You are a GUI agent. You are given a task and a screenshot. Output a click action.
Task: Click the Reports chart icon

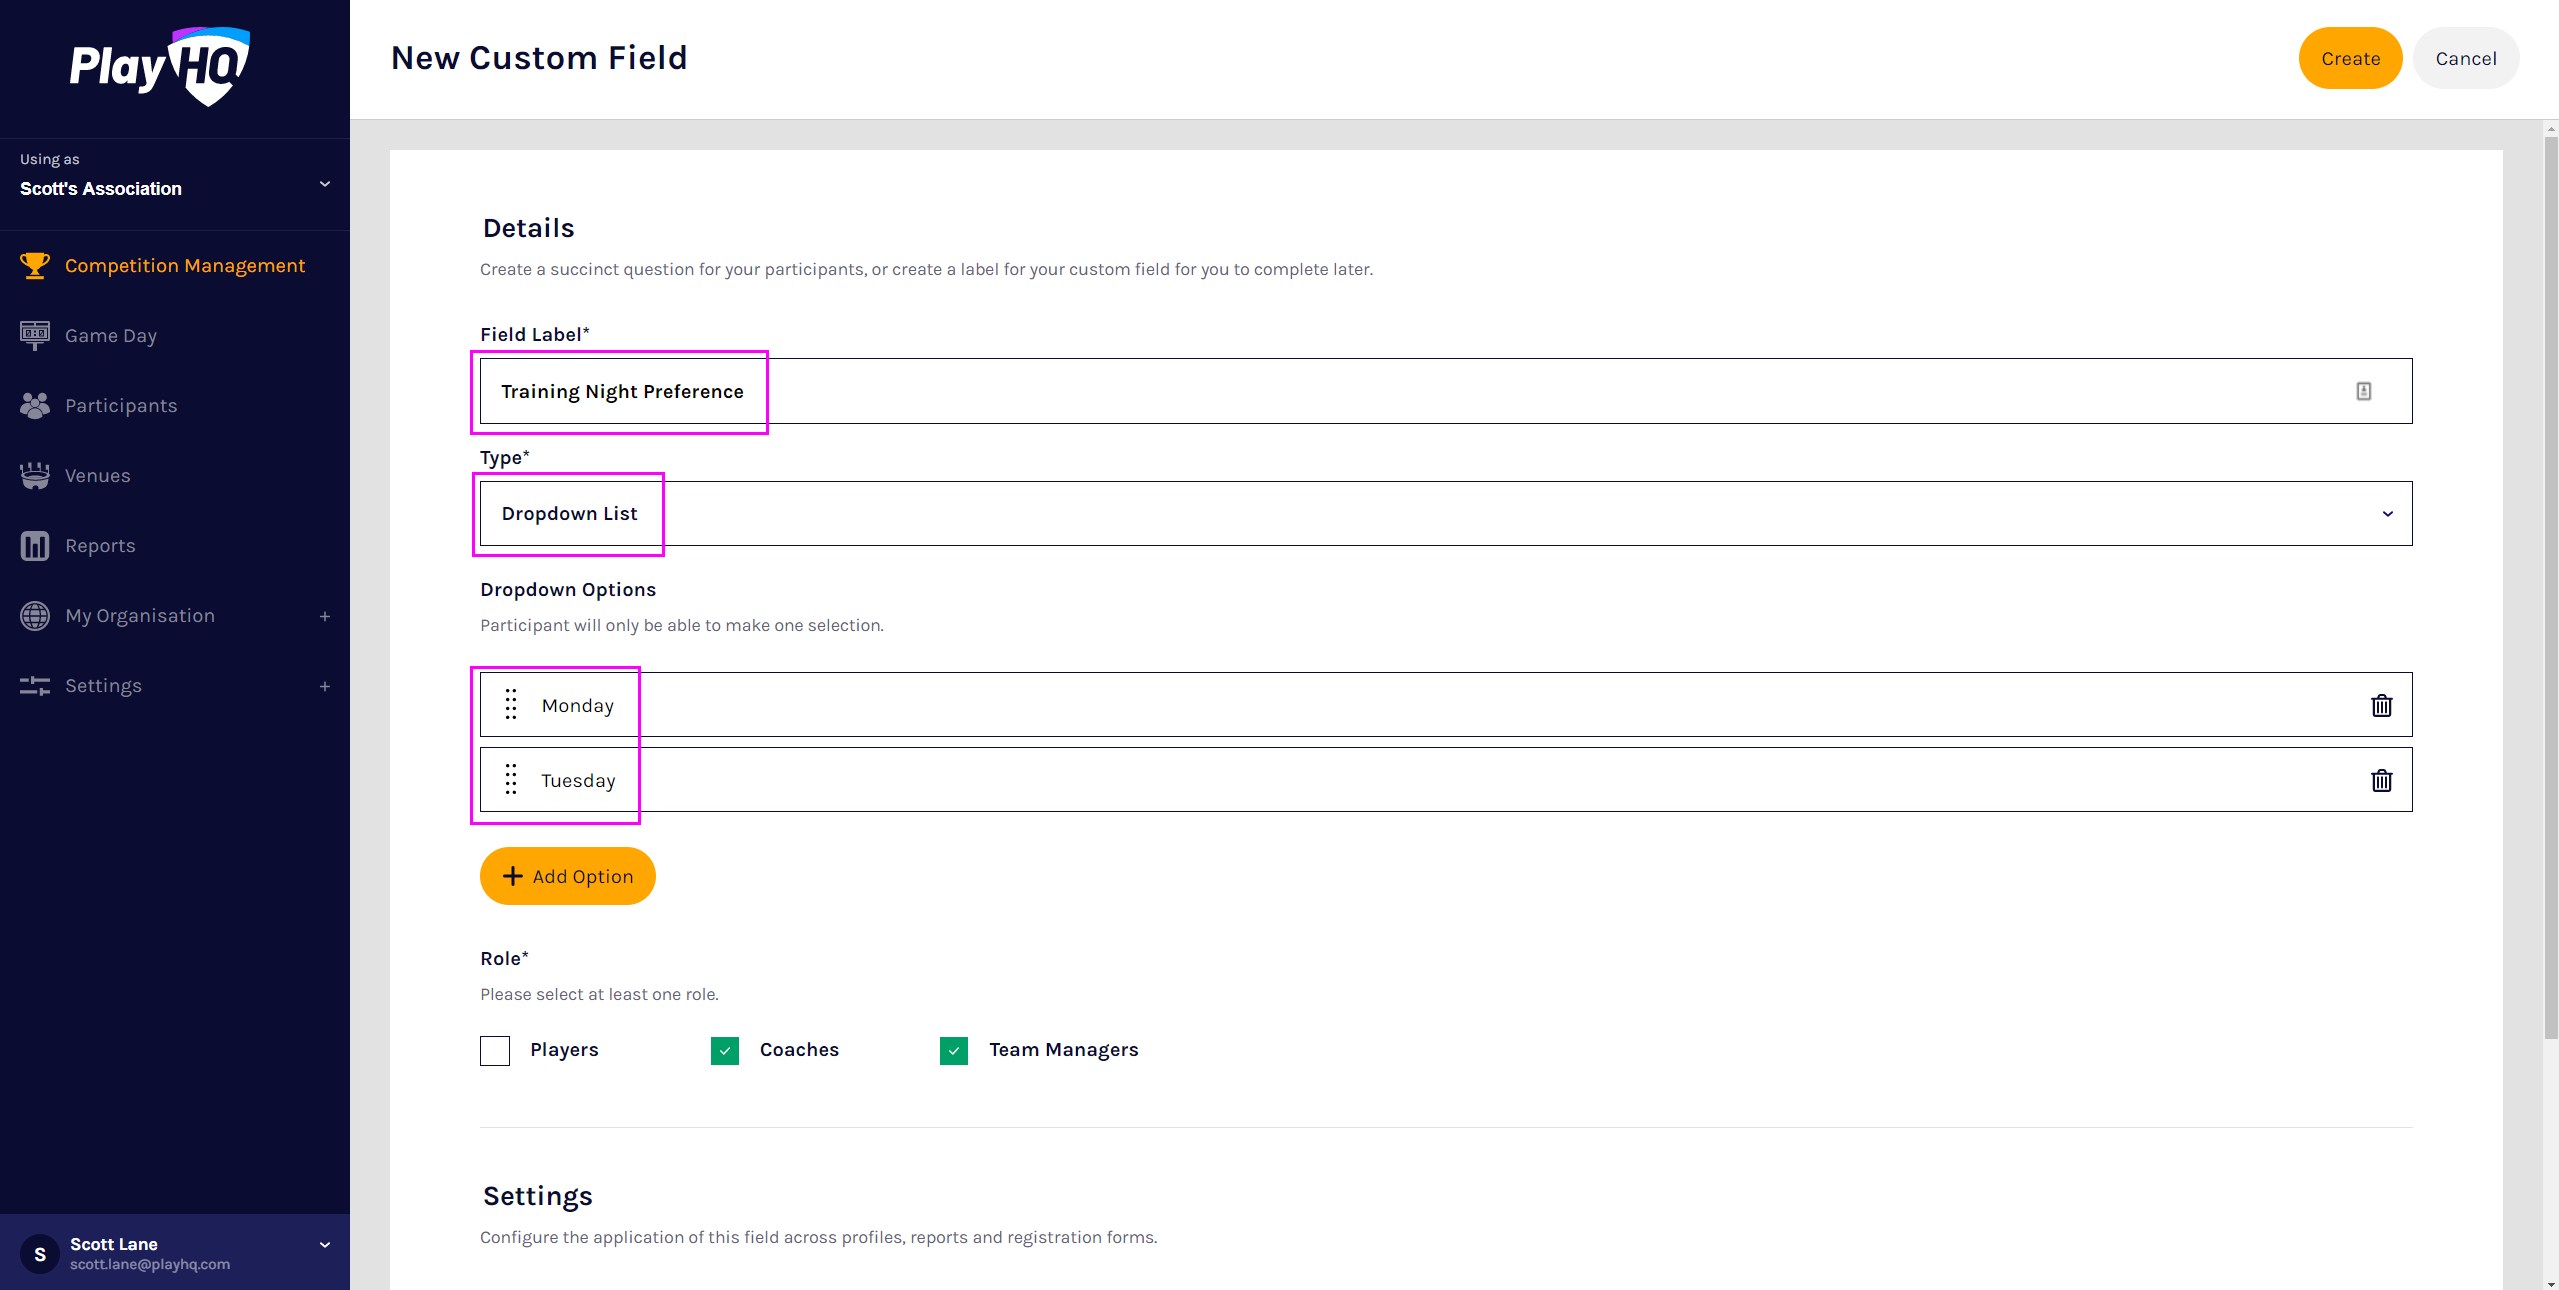(35, 545)
